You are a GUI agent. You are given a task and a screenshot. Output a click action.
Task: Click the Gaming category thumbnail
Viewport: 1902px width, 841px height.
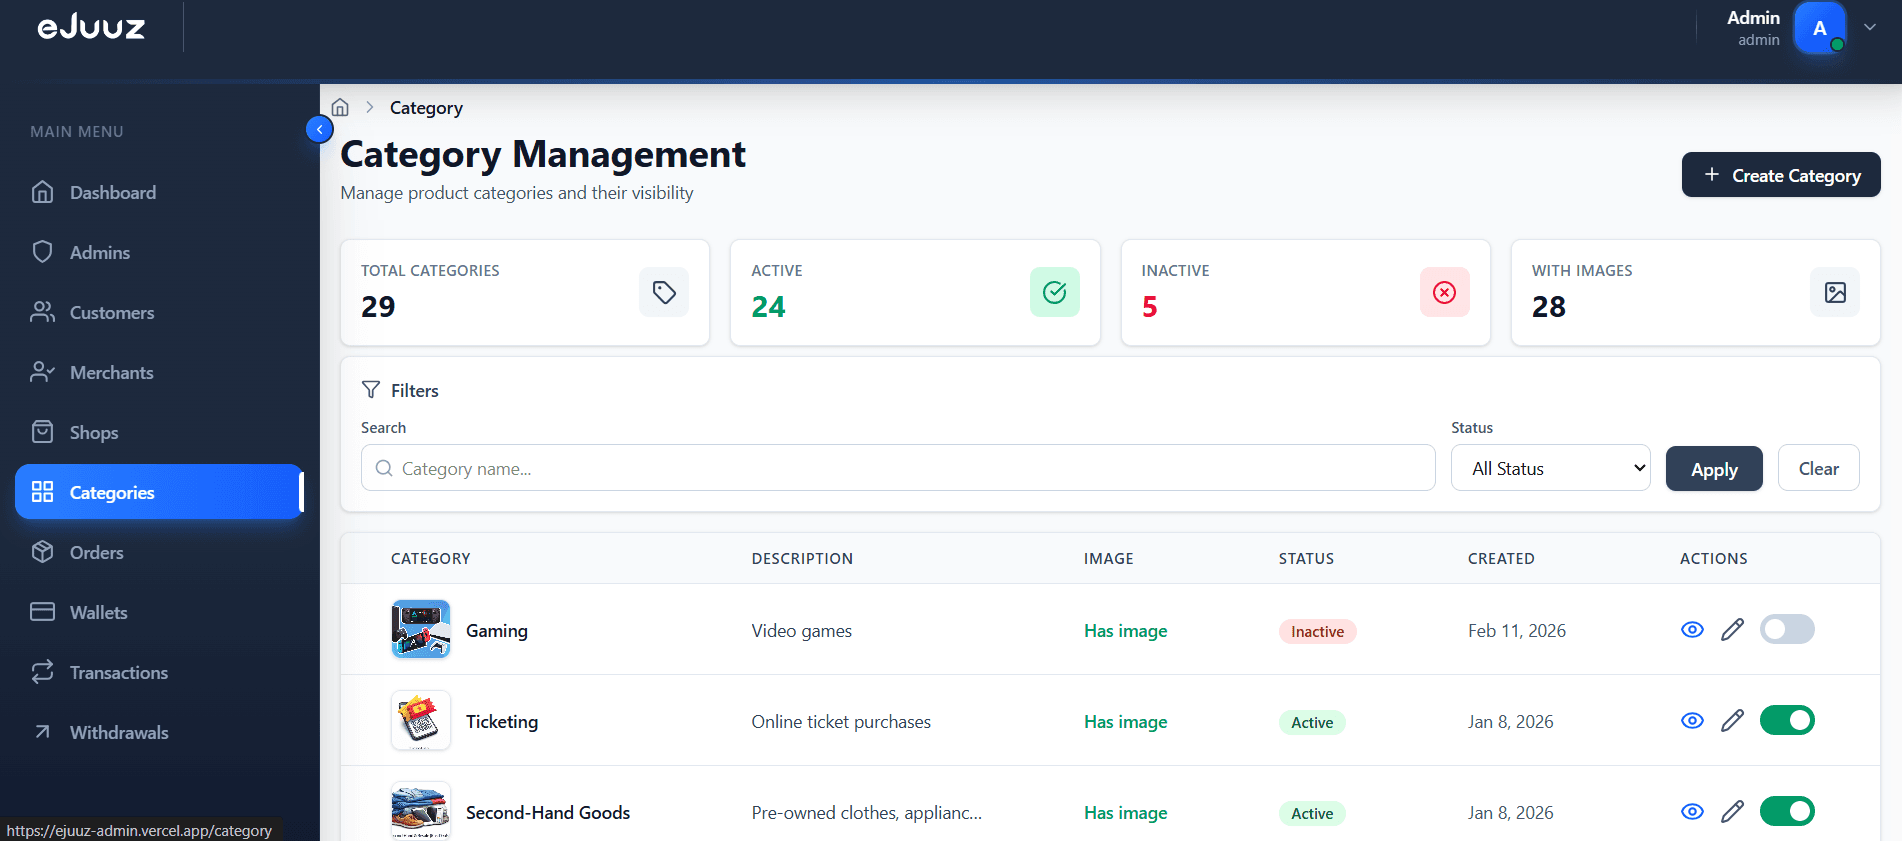pos(421,629)
